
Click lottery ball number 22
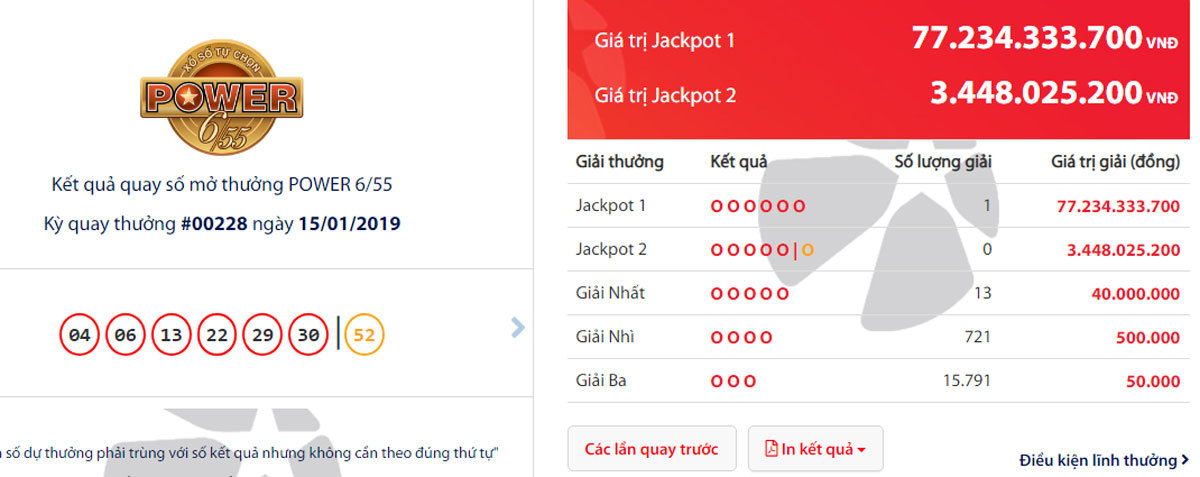(x=217, y=335)
